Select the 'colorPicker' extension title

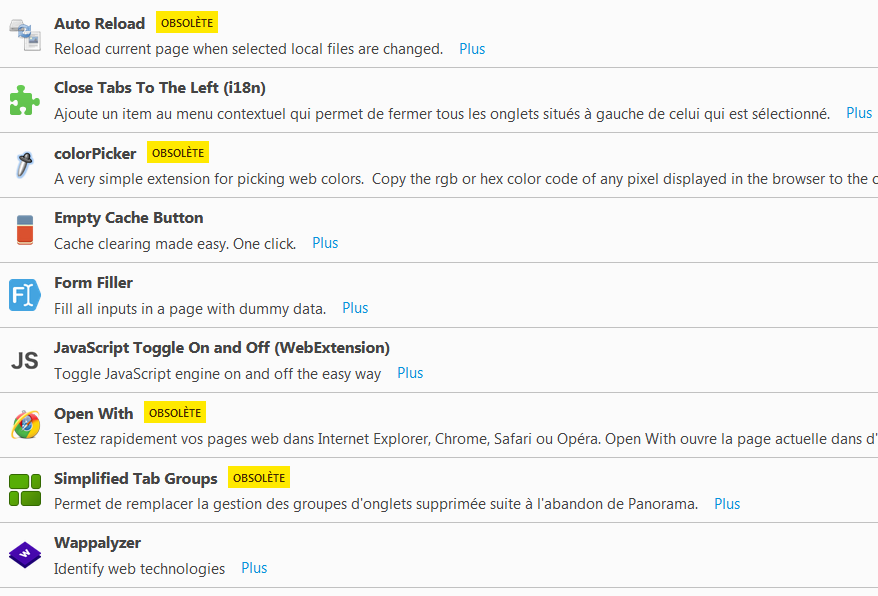point(95,153)
